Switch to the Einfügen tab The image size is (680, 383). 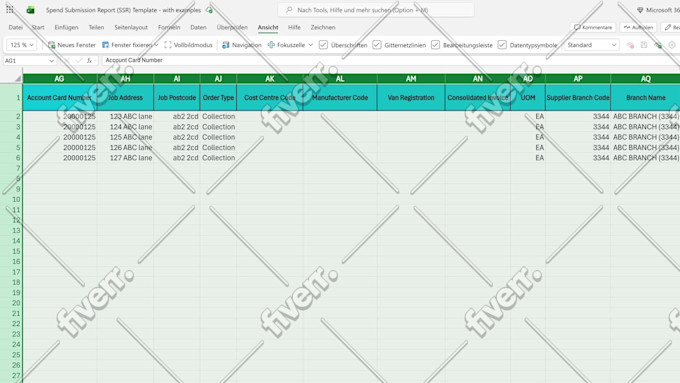(66, 27)
